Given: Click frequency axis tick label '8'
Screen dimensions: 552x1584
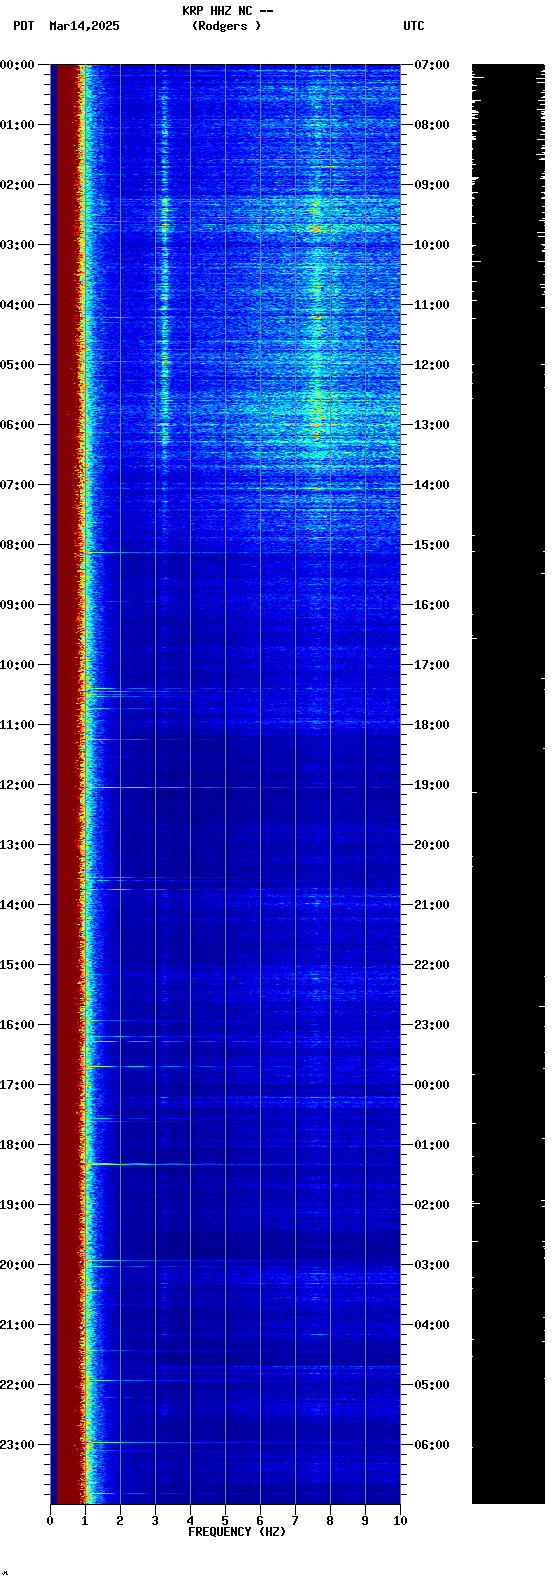Looking at the screenshot, I should pos(330,1521).
